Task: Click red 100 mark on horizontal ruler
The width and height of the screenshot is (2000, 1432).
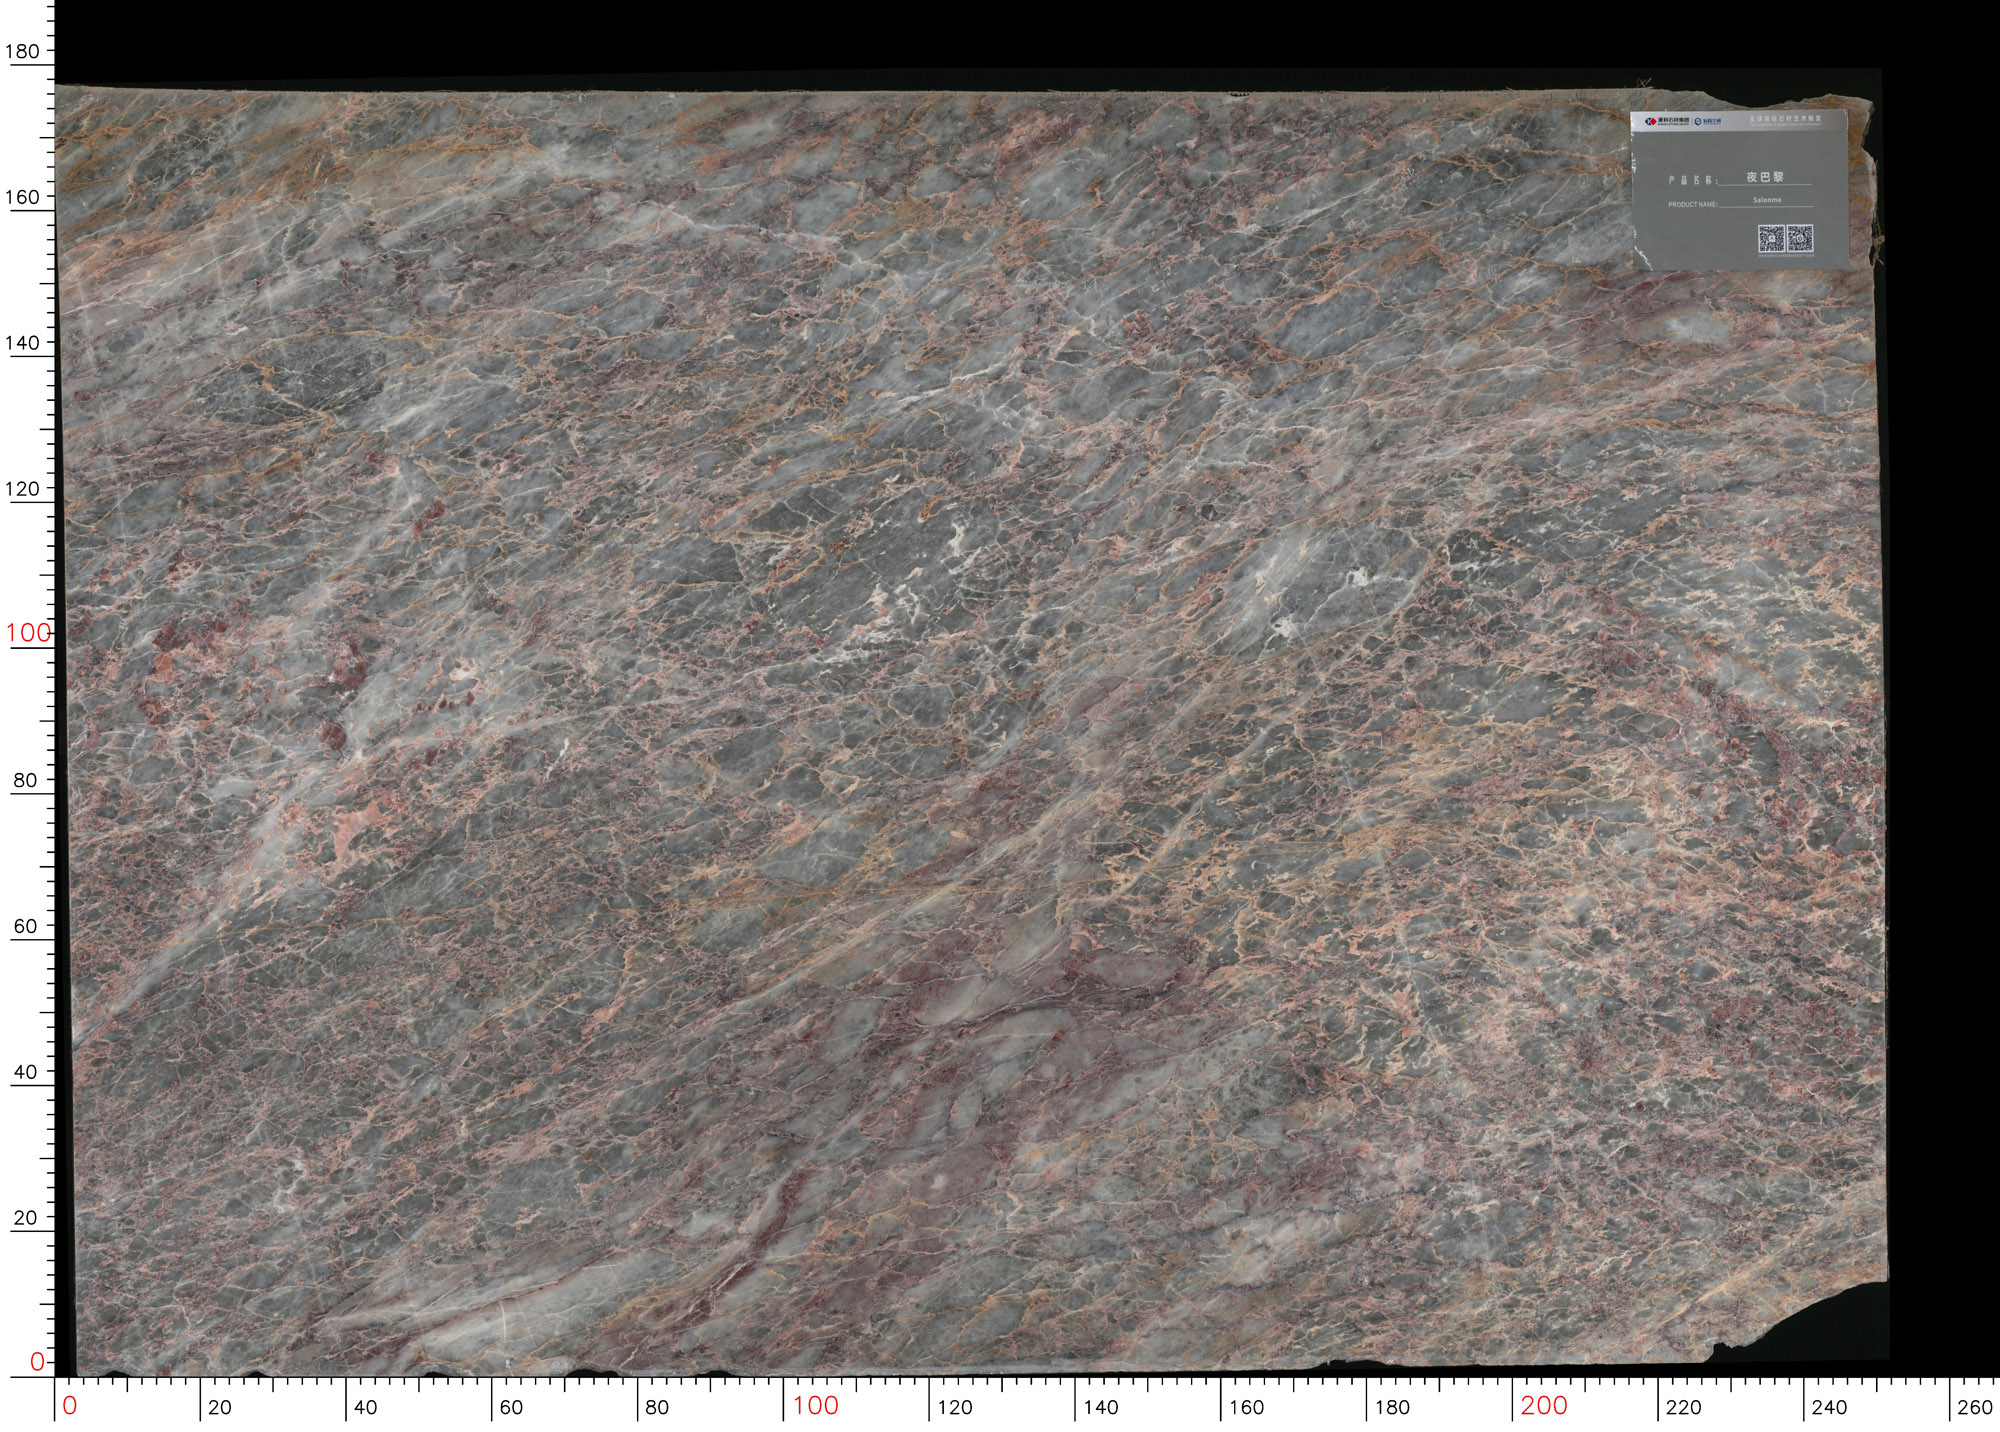Action: (x=815, y=1406)
